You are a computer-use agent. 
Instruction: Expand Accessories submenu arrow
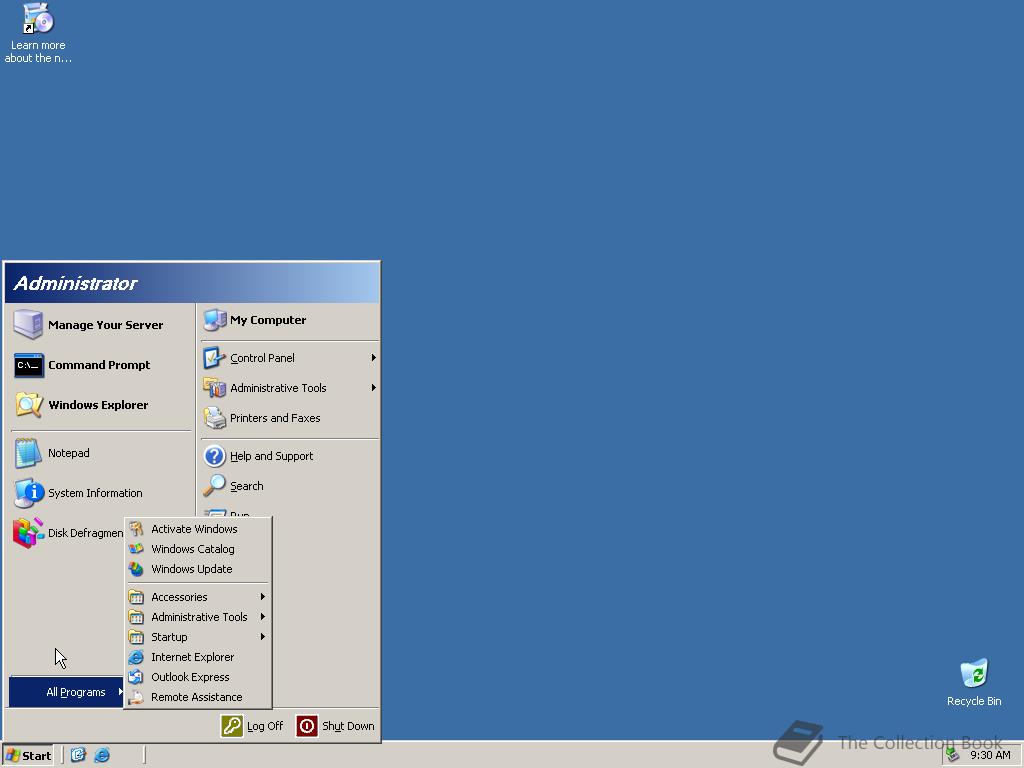coord(263,597)
